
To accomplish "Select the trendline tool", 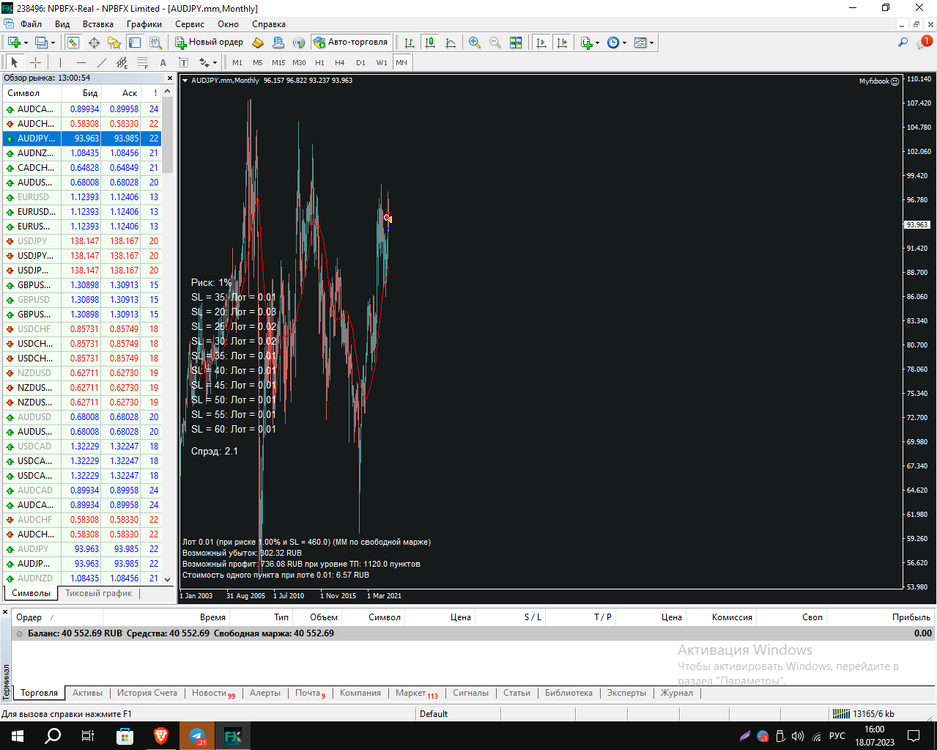I will pos(102,62).
